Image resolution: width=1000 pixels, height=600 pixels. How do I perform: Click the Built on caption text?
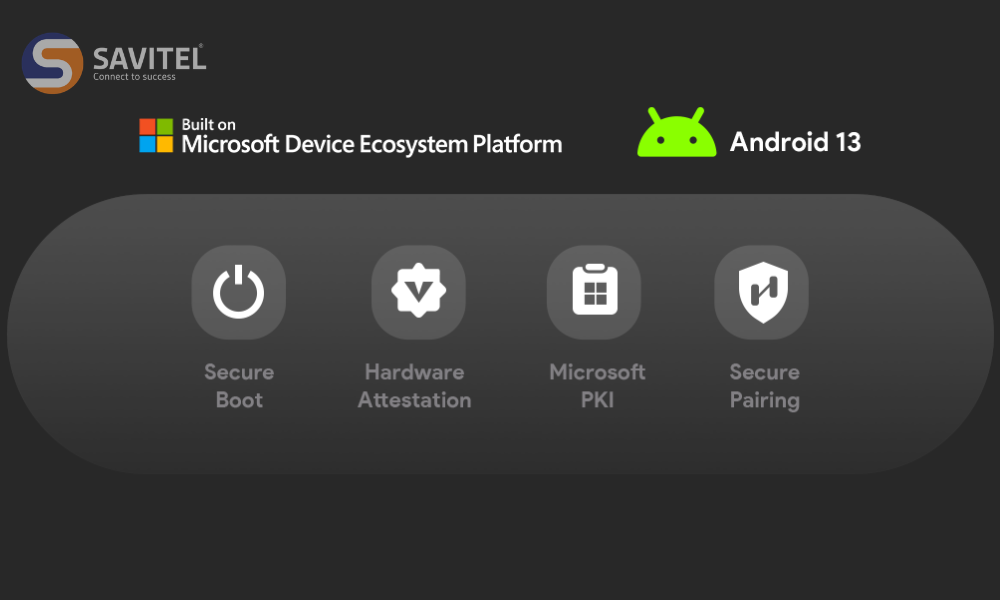(208, 124)
